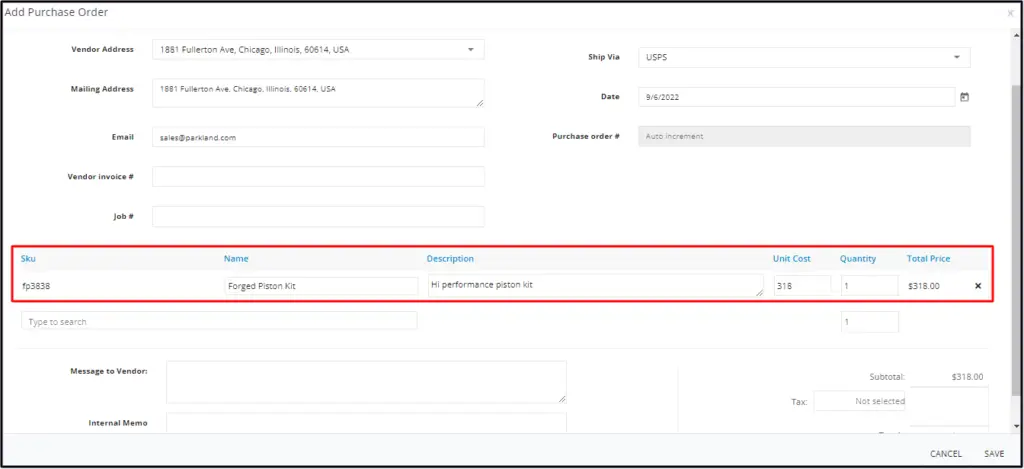Click the quantity field beside item search
Image resolution: width=1024 pixels, height=469 pixels.
click(869, 321)
